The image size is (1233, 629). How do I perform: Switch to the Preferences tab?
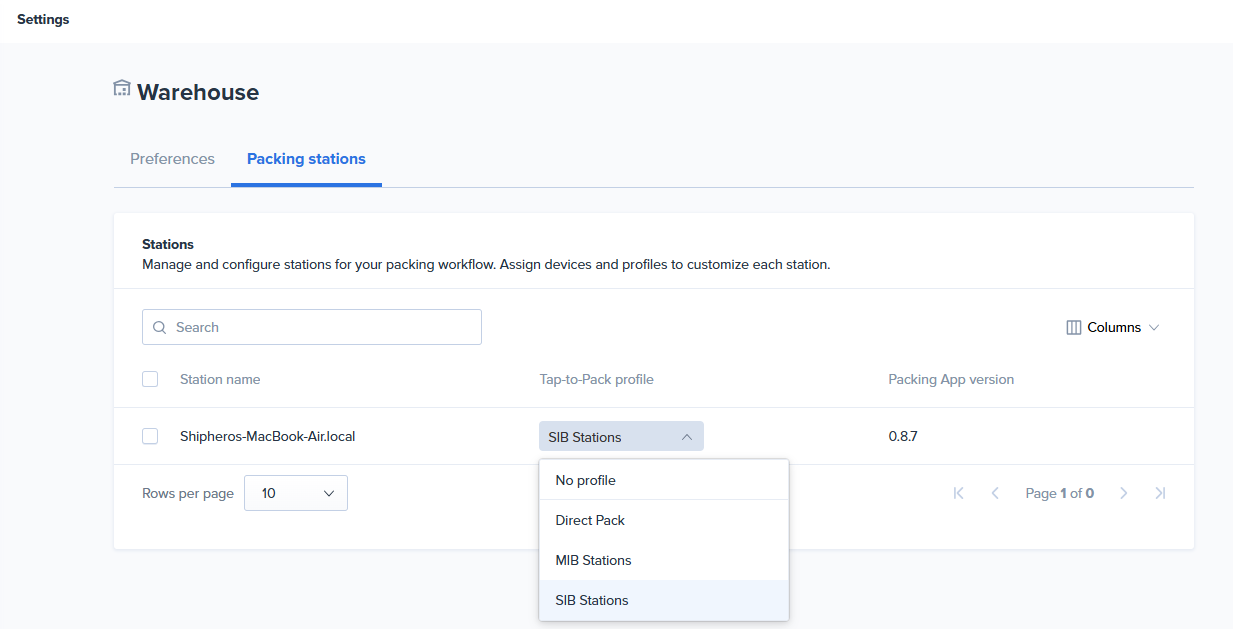tap(172, 159)
